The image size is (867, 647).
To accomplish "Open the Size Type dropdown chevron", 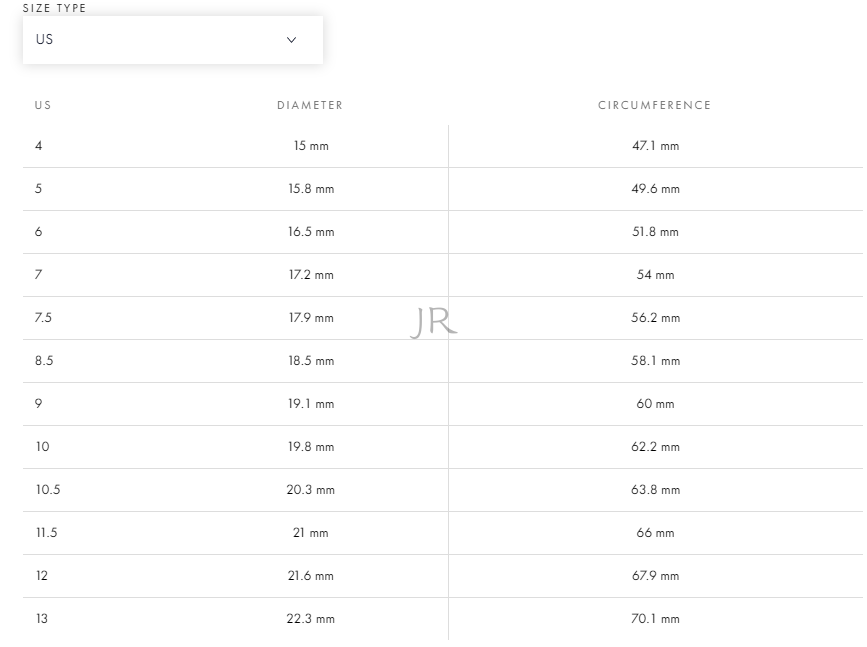I will click(x=291, y=40).
